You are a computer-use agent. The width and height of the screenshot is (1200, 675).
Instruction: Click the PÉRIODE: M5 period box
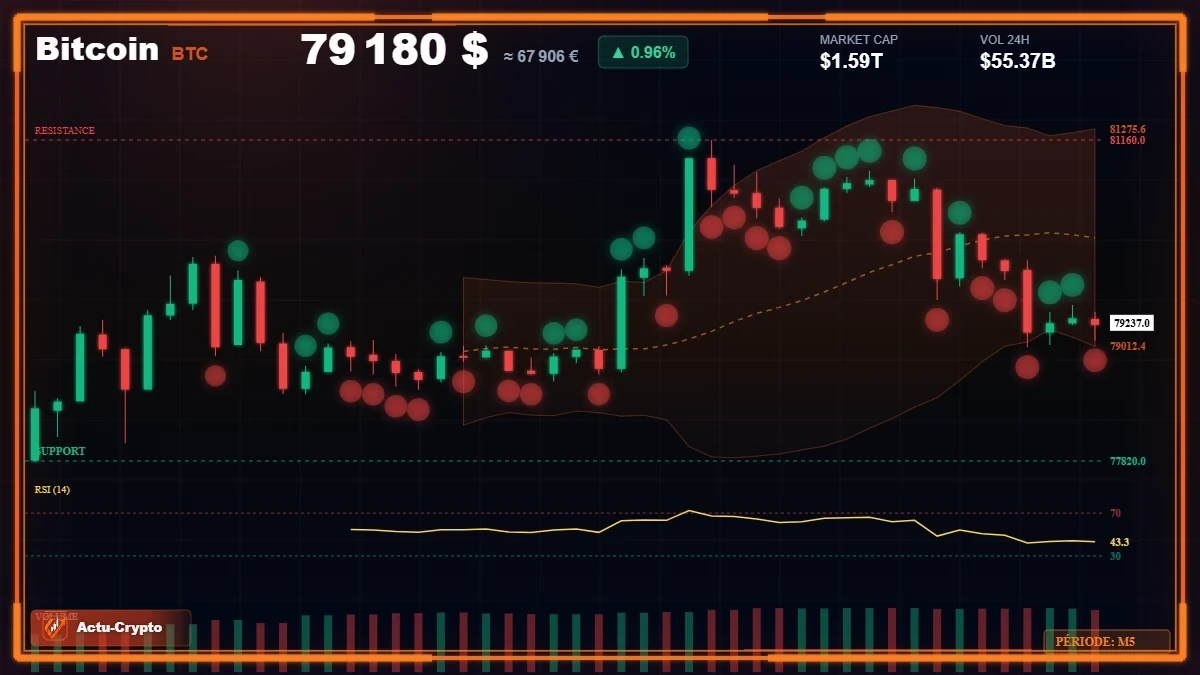[1107, 641]
